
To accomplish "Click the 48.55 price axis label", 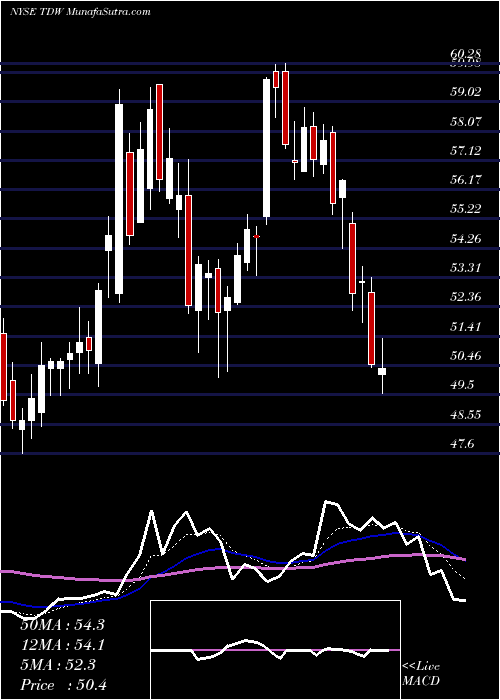I will coord(466,415).
